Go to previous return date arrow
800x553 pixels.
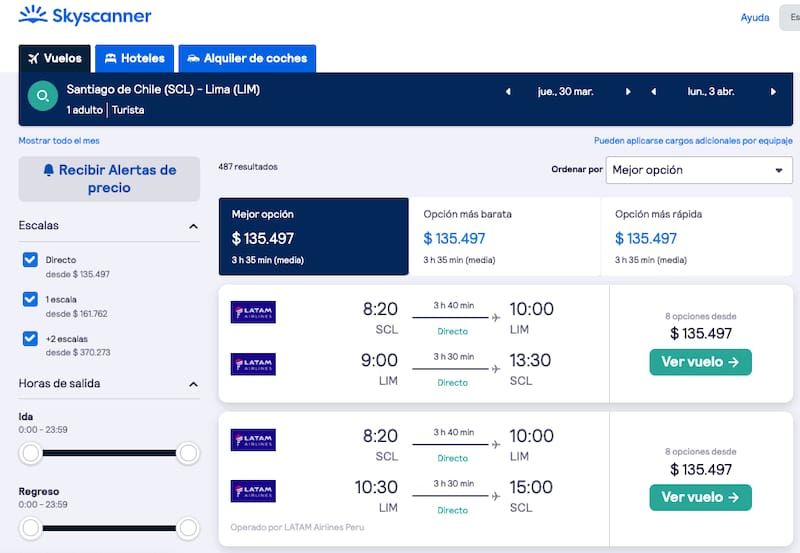click(x=653, y=92)
